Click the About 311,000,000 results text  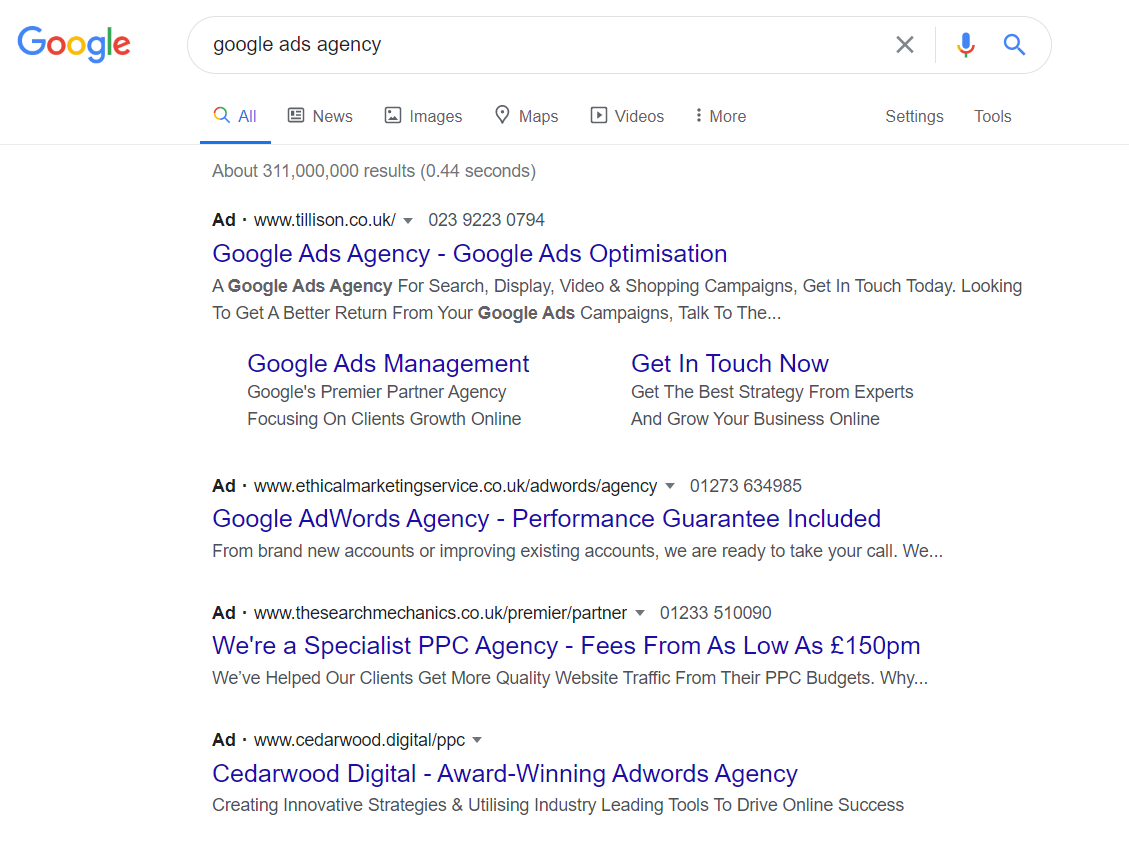point(374,171)
